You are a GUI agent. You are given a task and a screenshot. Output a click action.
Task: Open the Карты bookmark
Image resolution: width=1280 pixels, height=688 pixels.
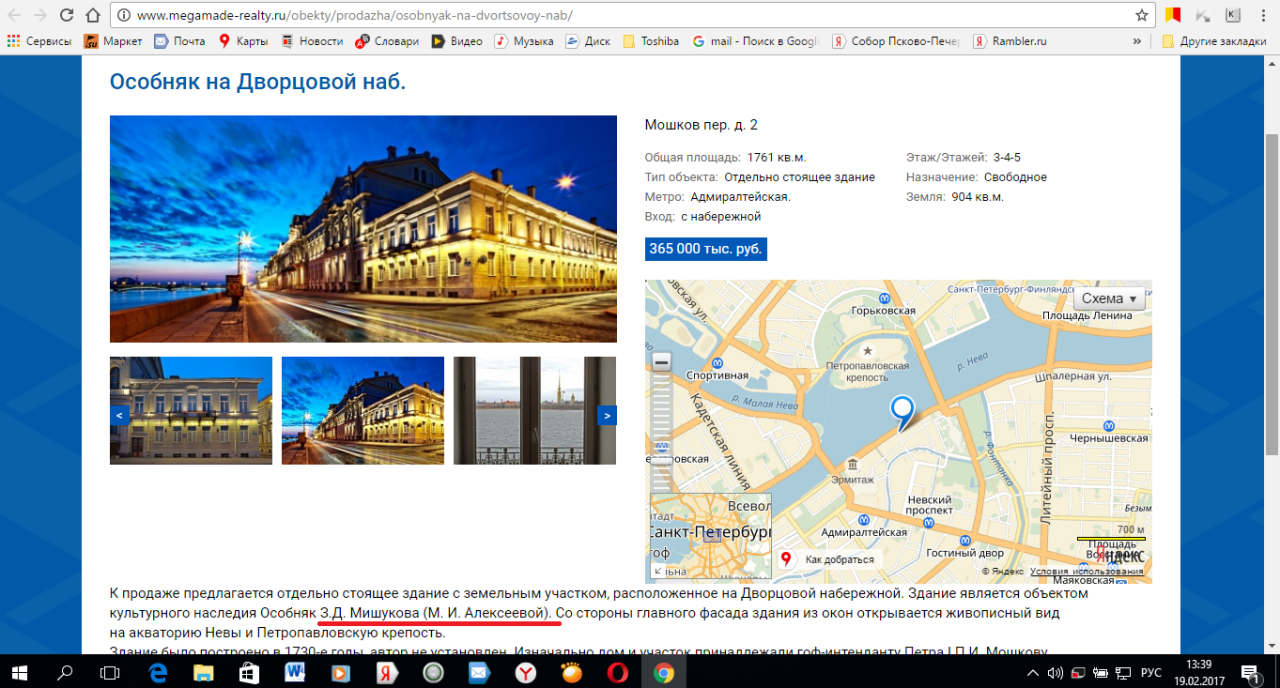tap(243, 41)
